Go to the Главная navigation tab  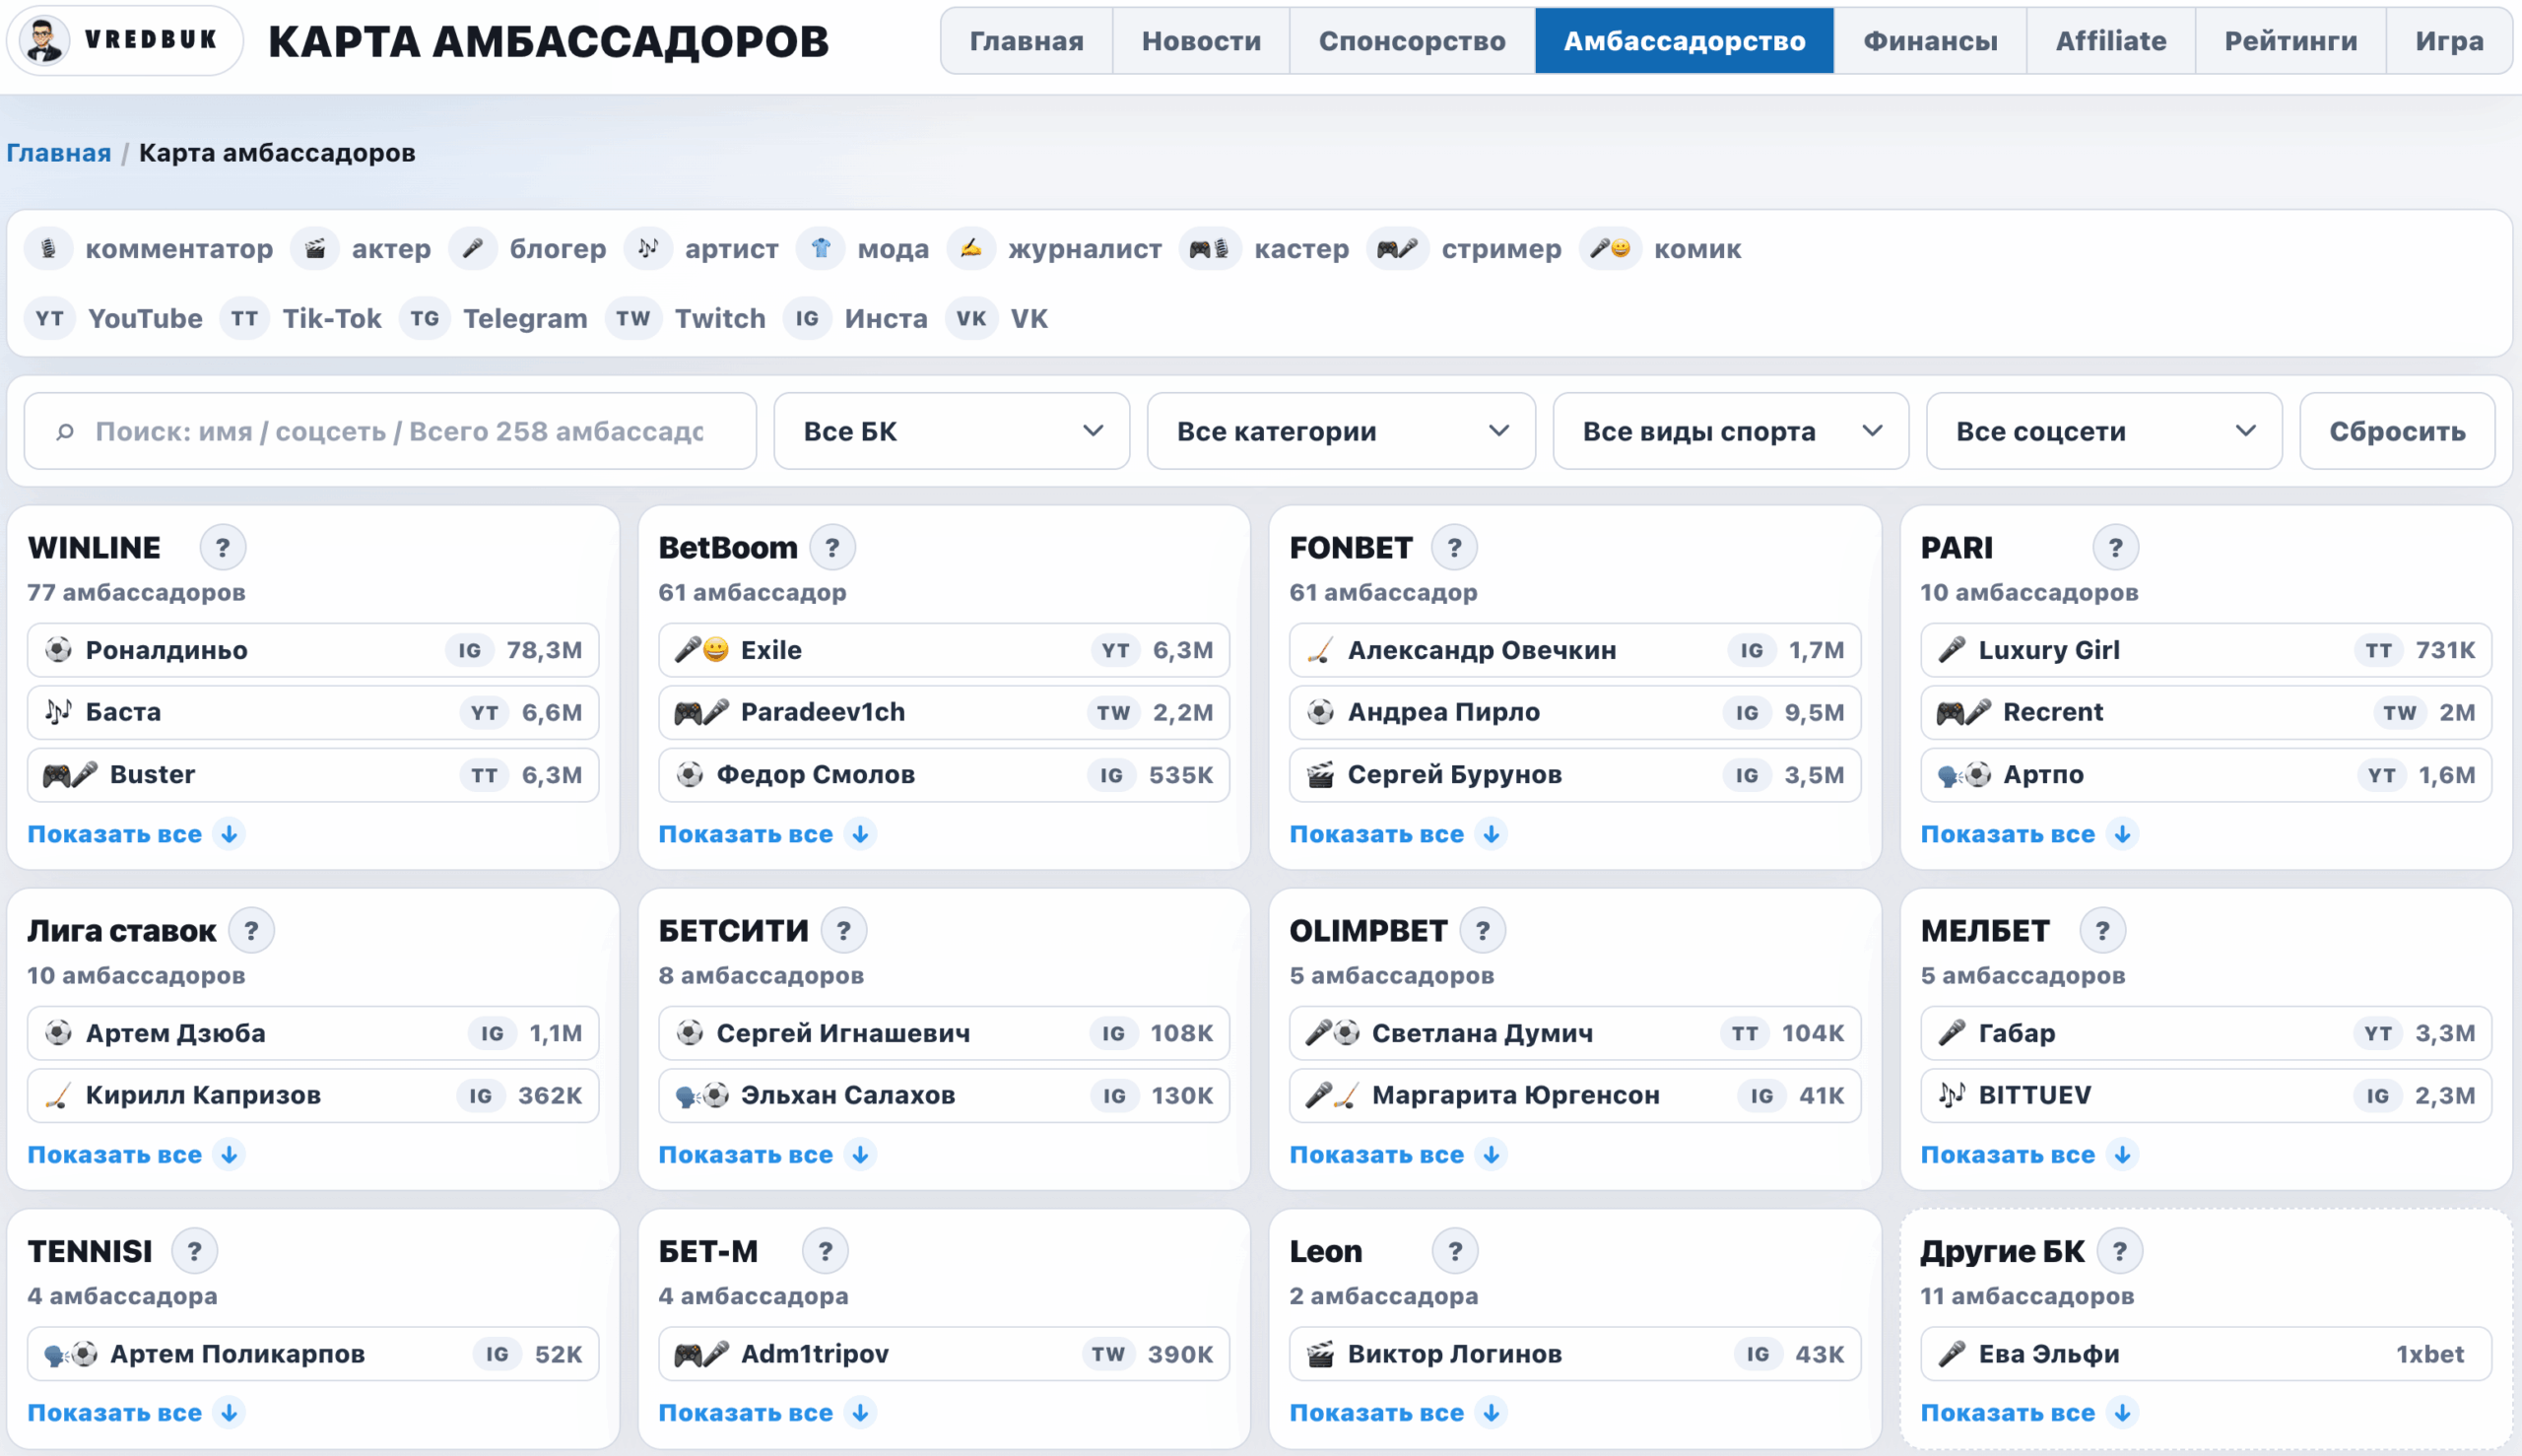click(x=1026, y=41)
